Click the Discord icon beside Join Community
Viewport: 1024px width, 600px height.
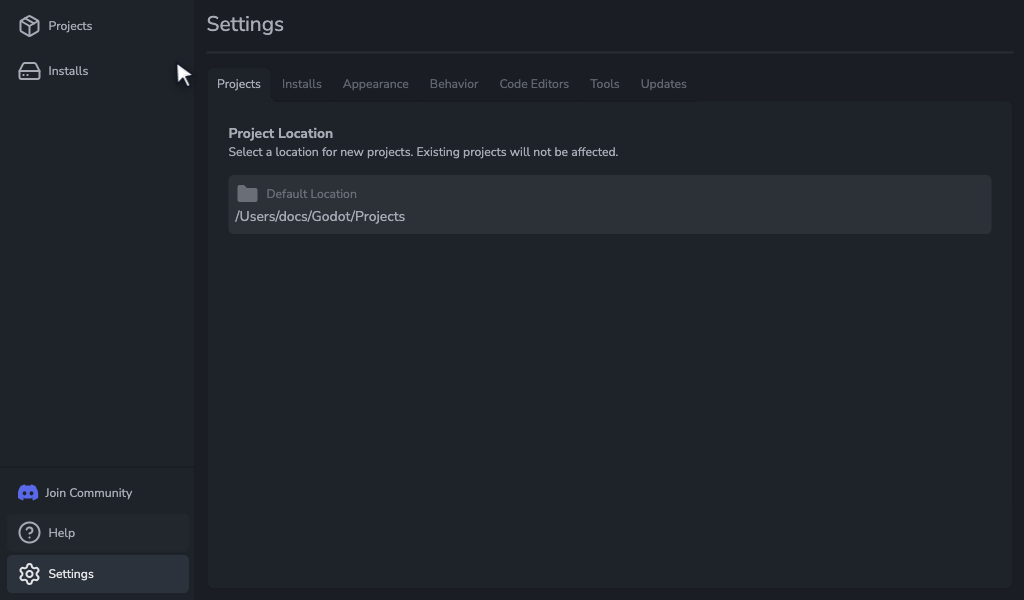(x=28, y=493)
